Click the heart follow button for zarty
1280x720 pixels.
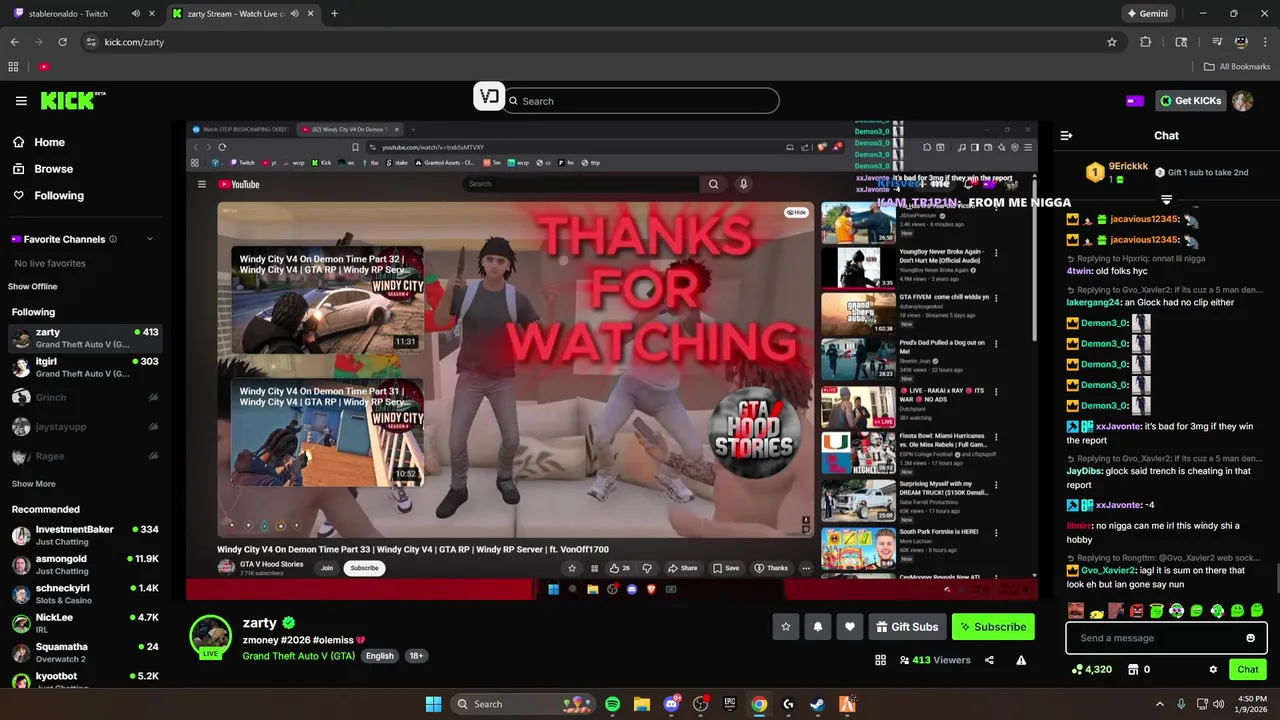coord(850,627)
